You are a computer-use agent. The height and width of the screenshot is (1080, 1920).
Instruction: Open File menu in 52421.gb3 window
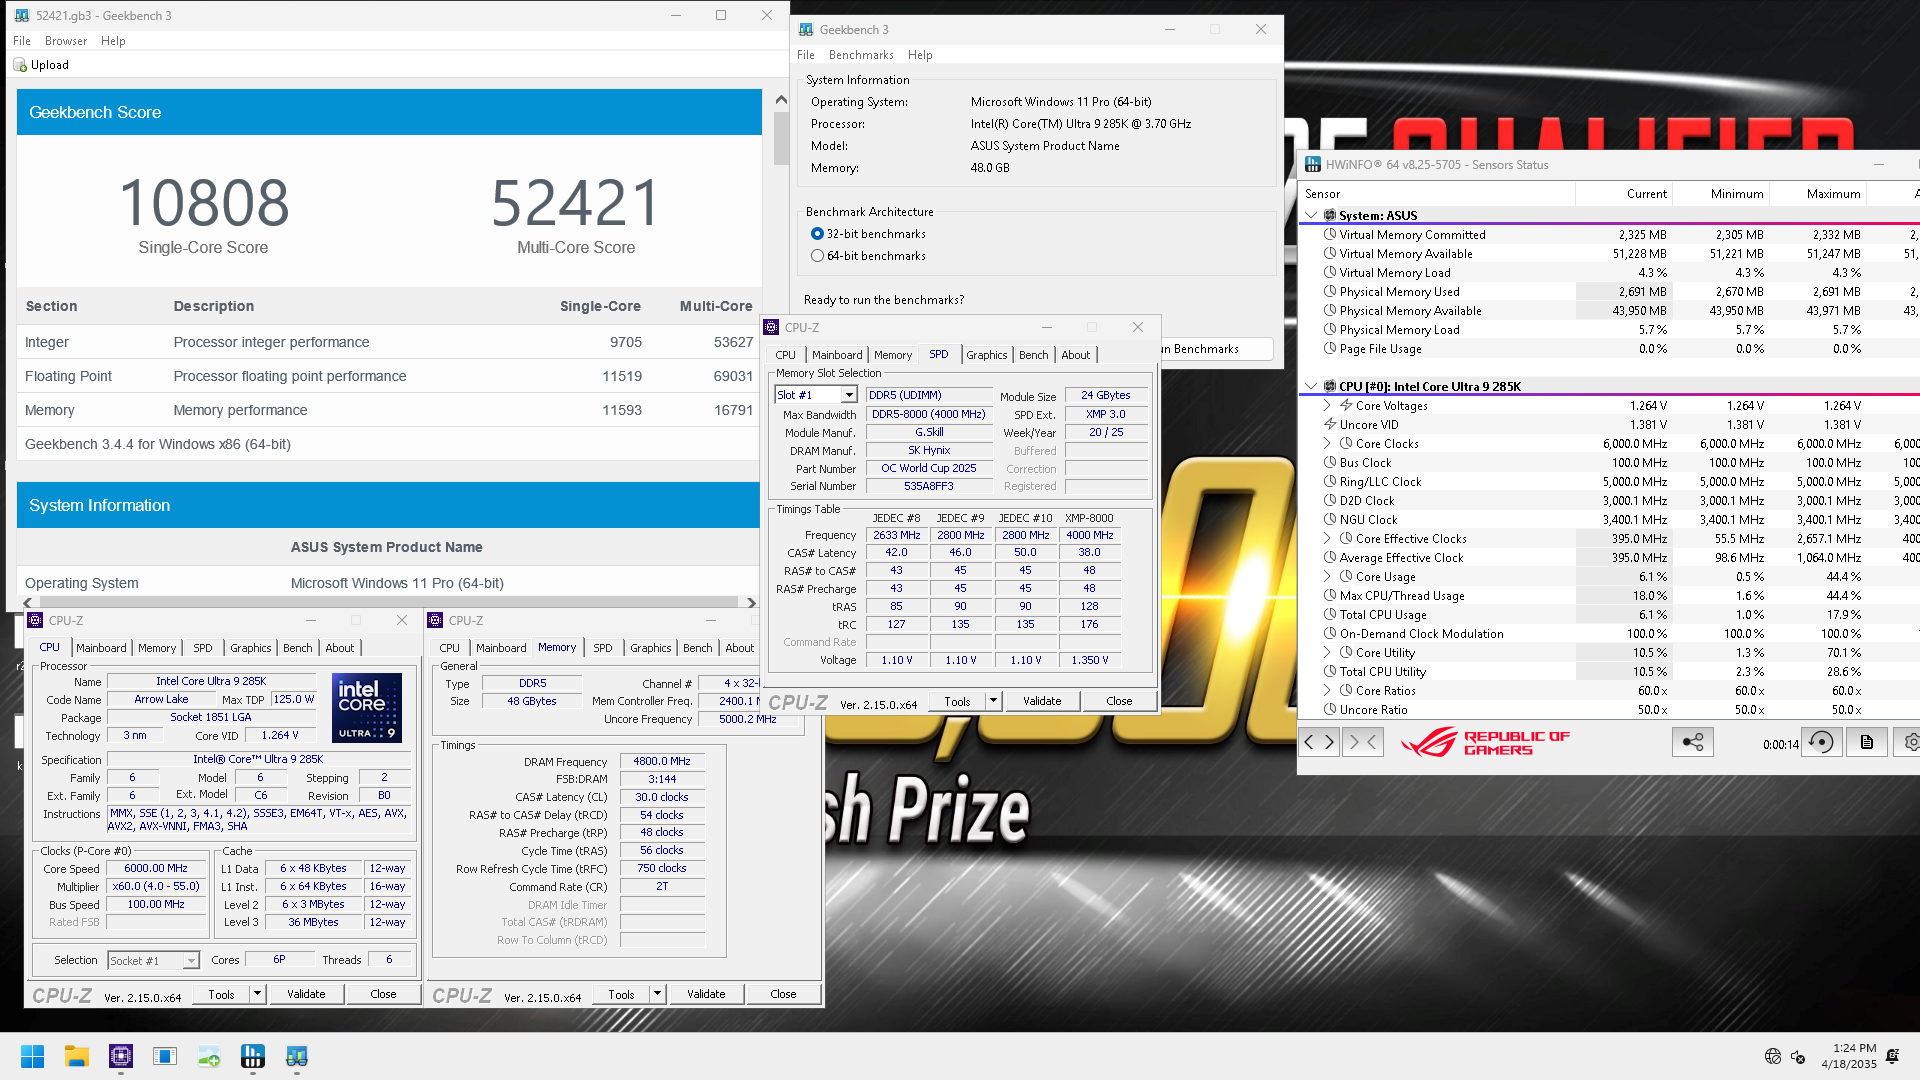(x=22, y=41)
